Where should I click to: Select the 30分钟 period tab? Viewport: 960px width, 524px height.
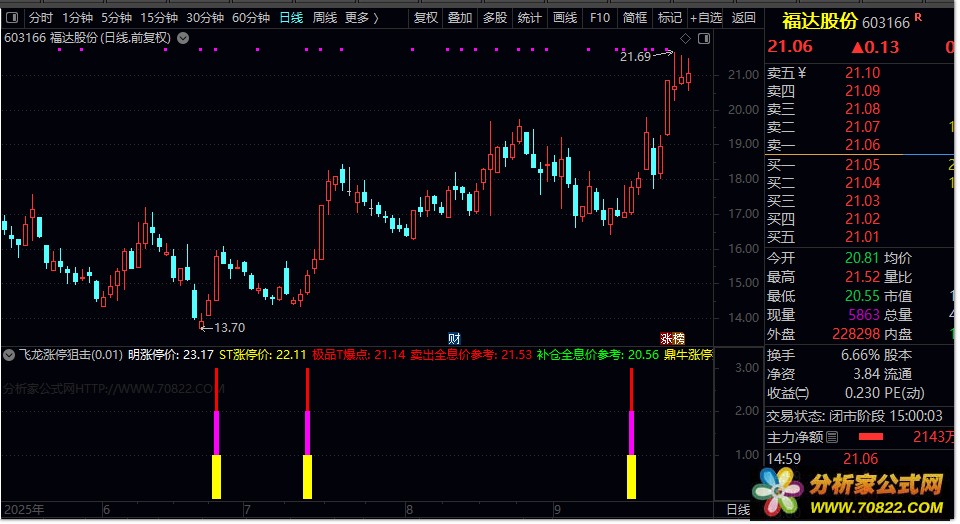click(x=204, y=18)
